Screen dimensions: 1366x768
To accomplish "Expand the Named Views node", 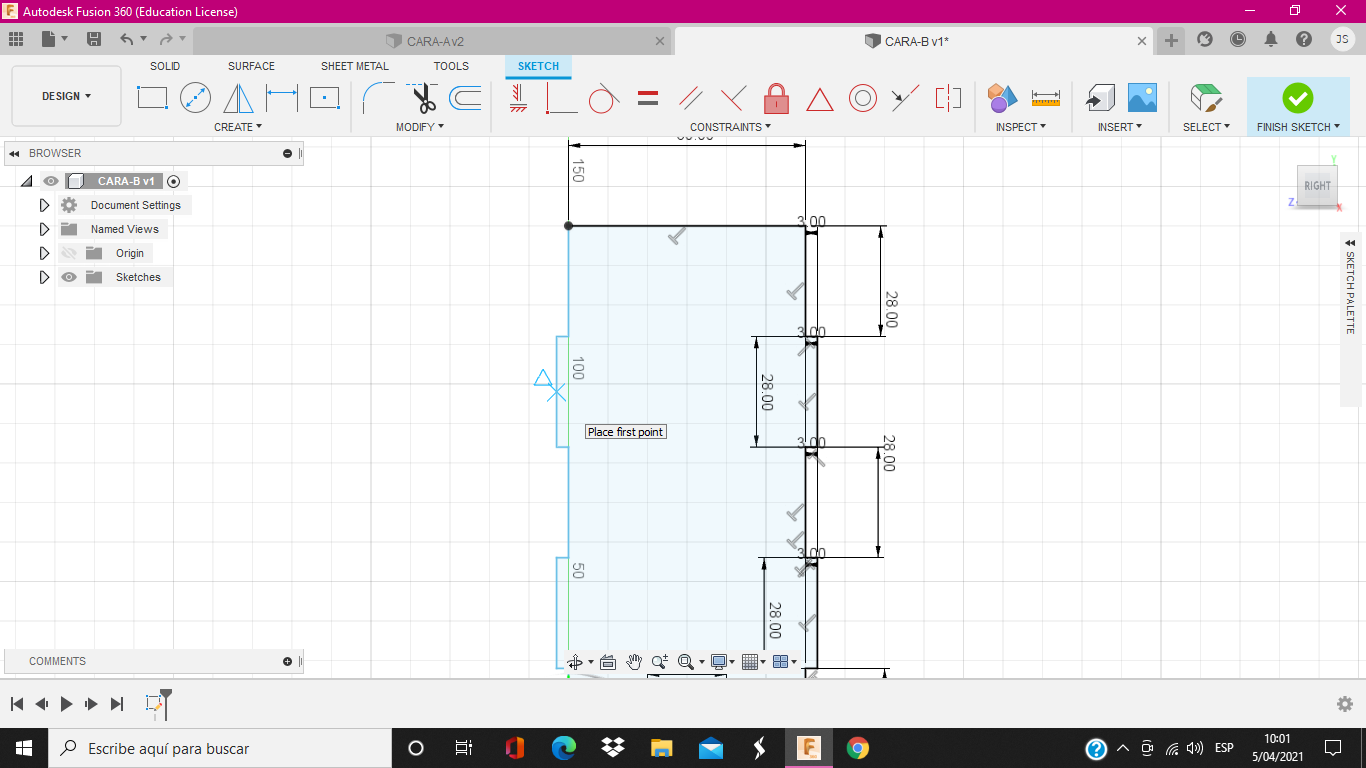I will [44, 229].
